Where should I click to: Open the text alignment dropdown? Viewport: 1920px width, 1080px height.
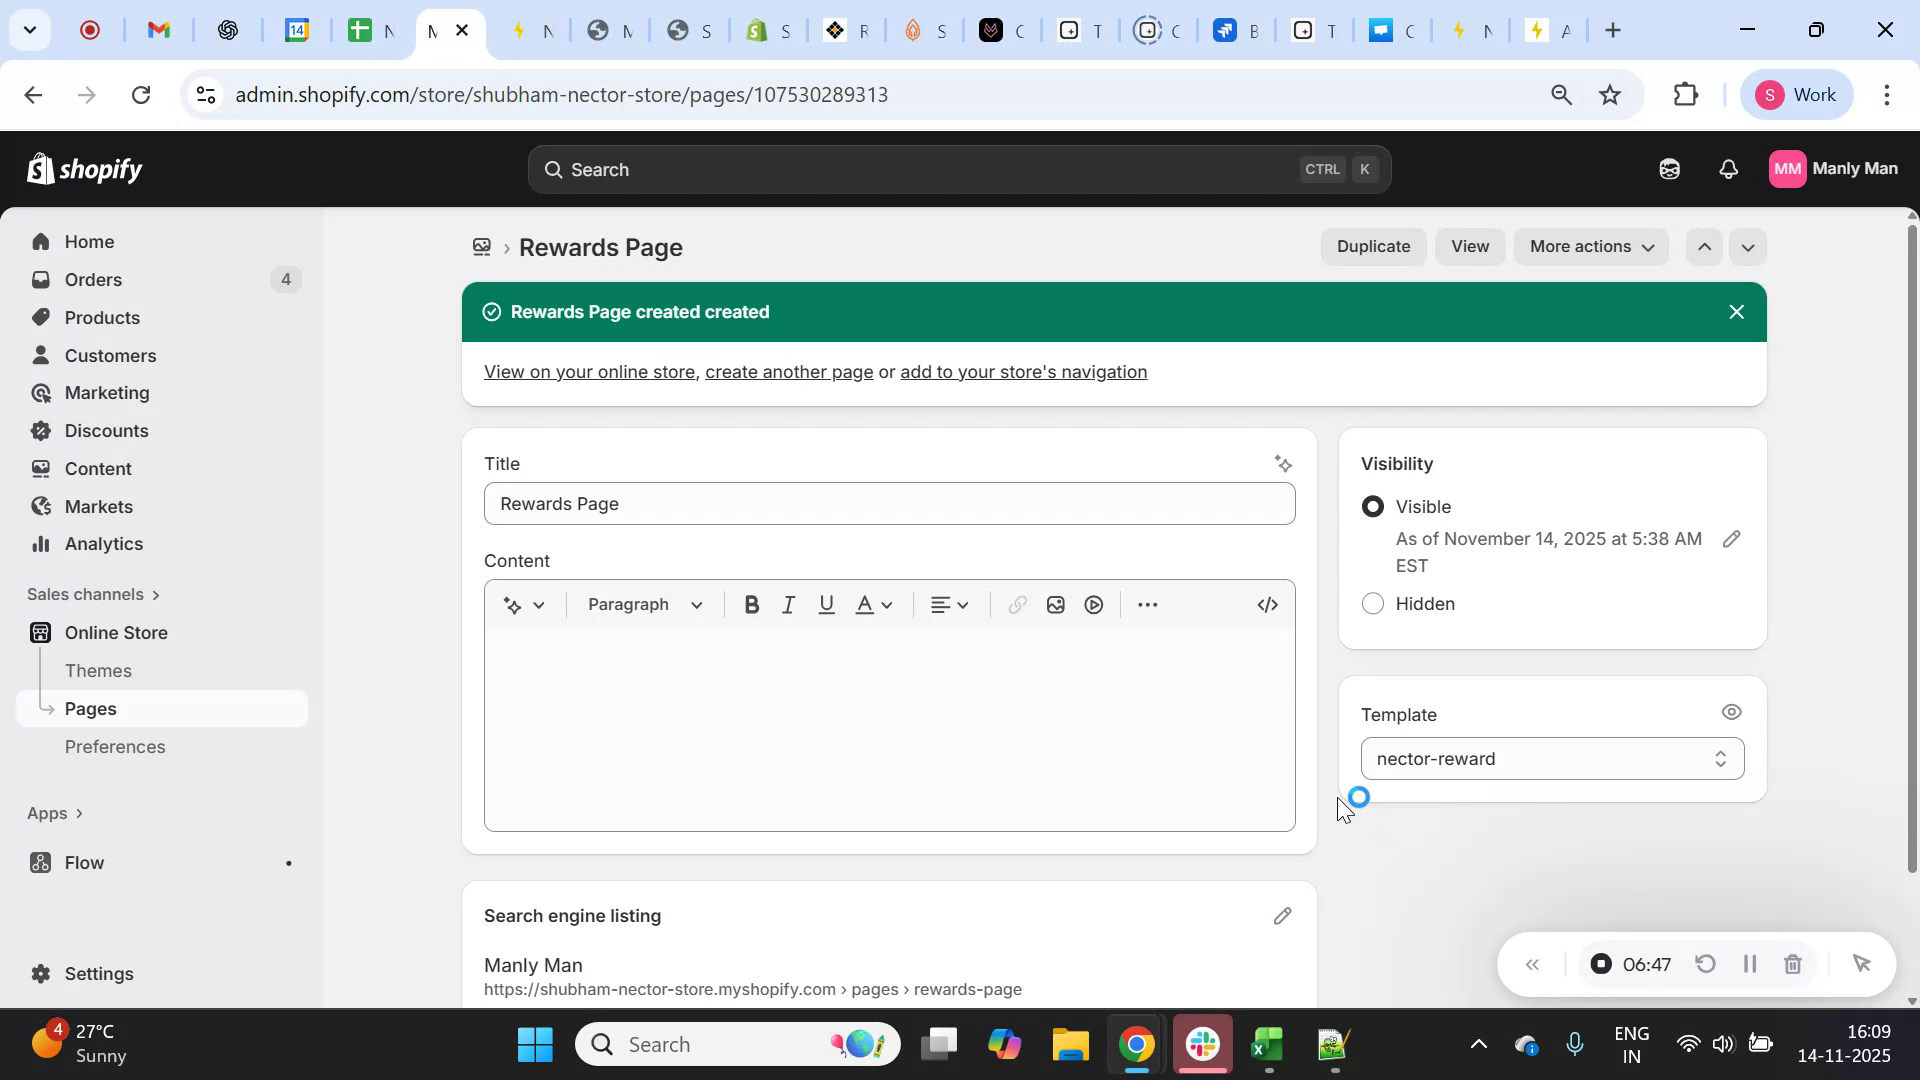949,604
